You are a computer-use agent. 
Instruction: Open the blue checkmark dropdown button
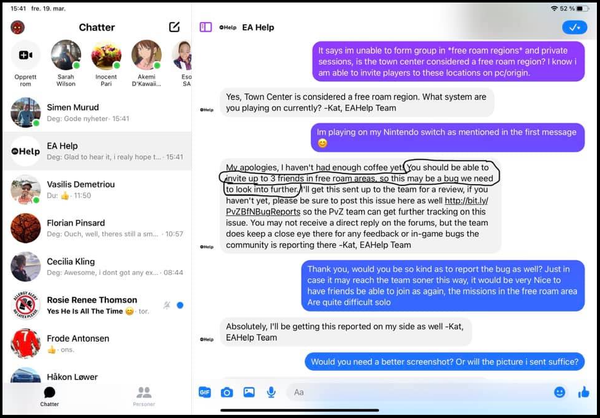click(574, 28)
